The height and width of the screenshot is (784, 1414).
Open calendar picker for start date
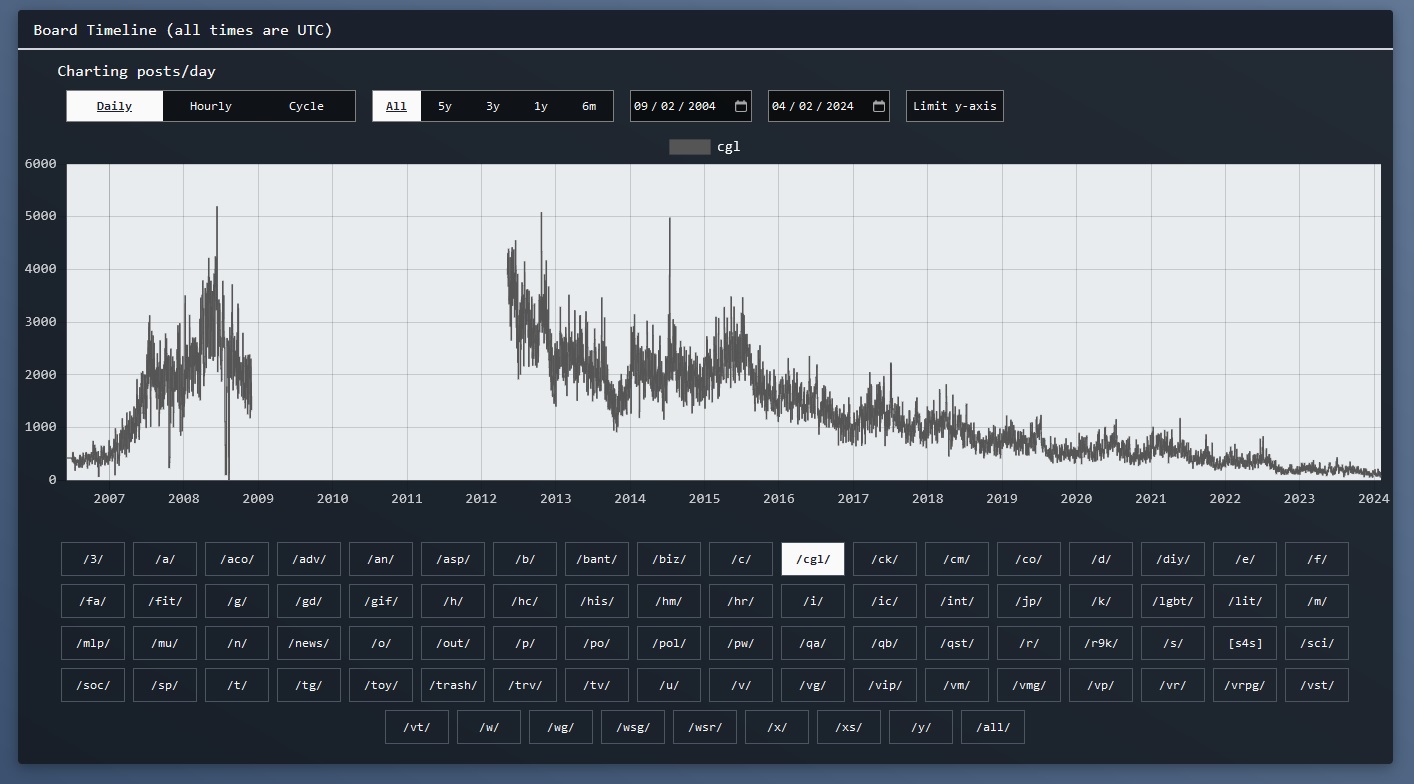(x=741, y=106)
